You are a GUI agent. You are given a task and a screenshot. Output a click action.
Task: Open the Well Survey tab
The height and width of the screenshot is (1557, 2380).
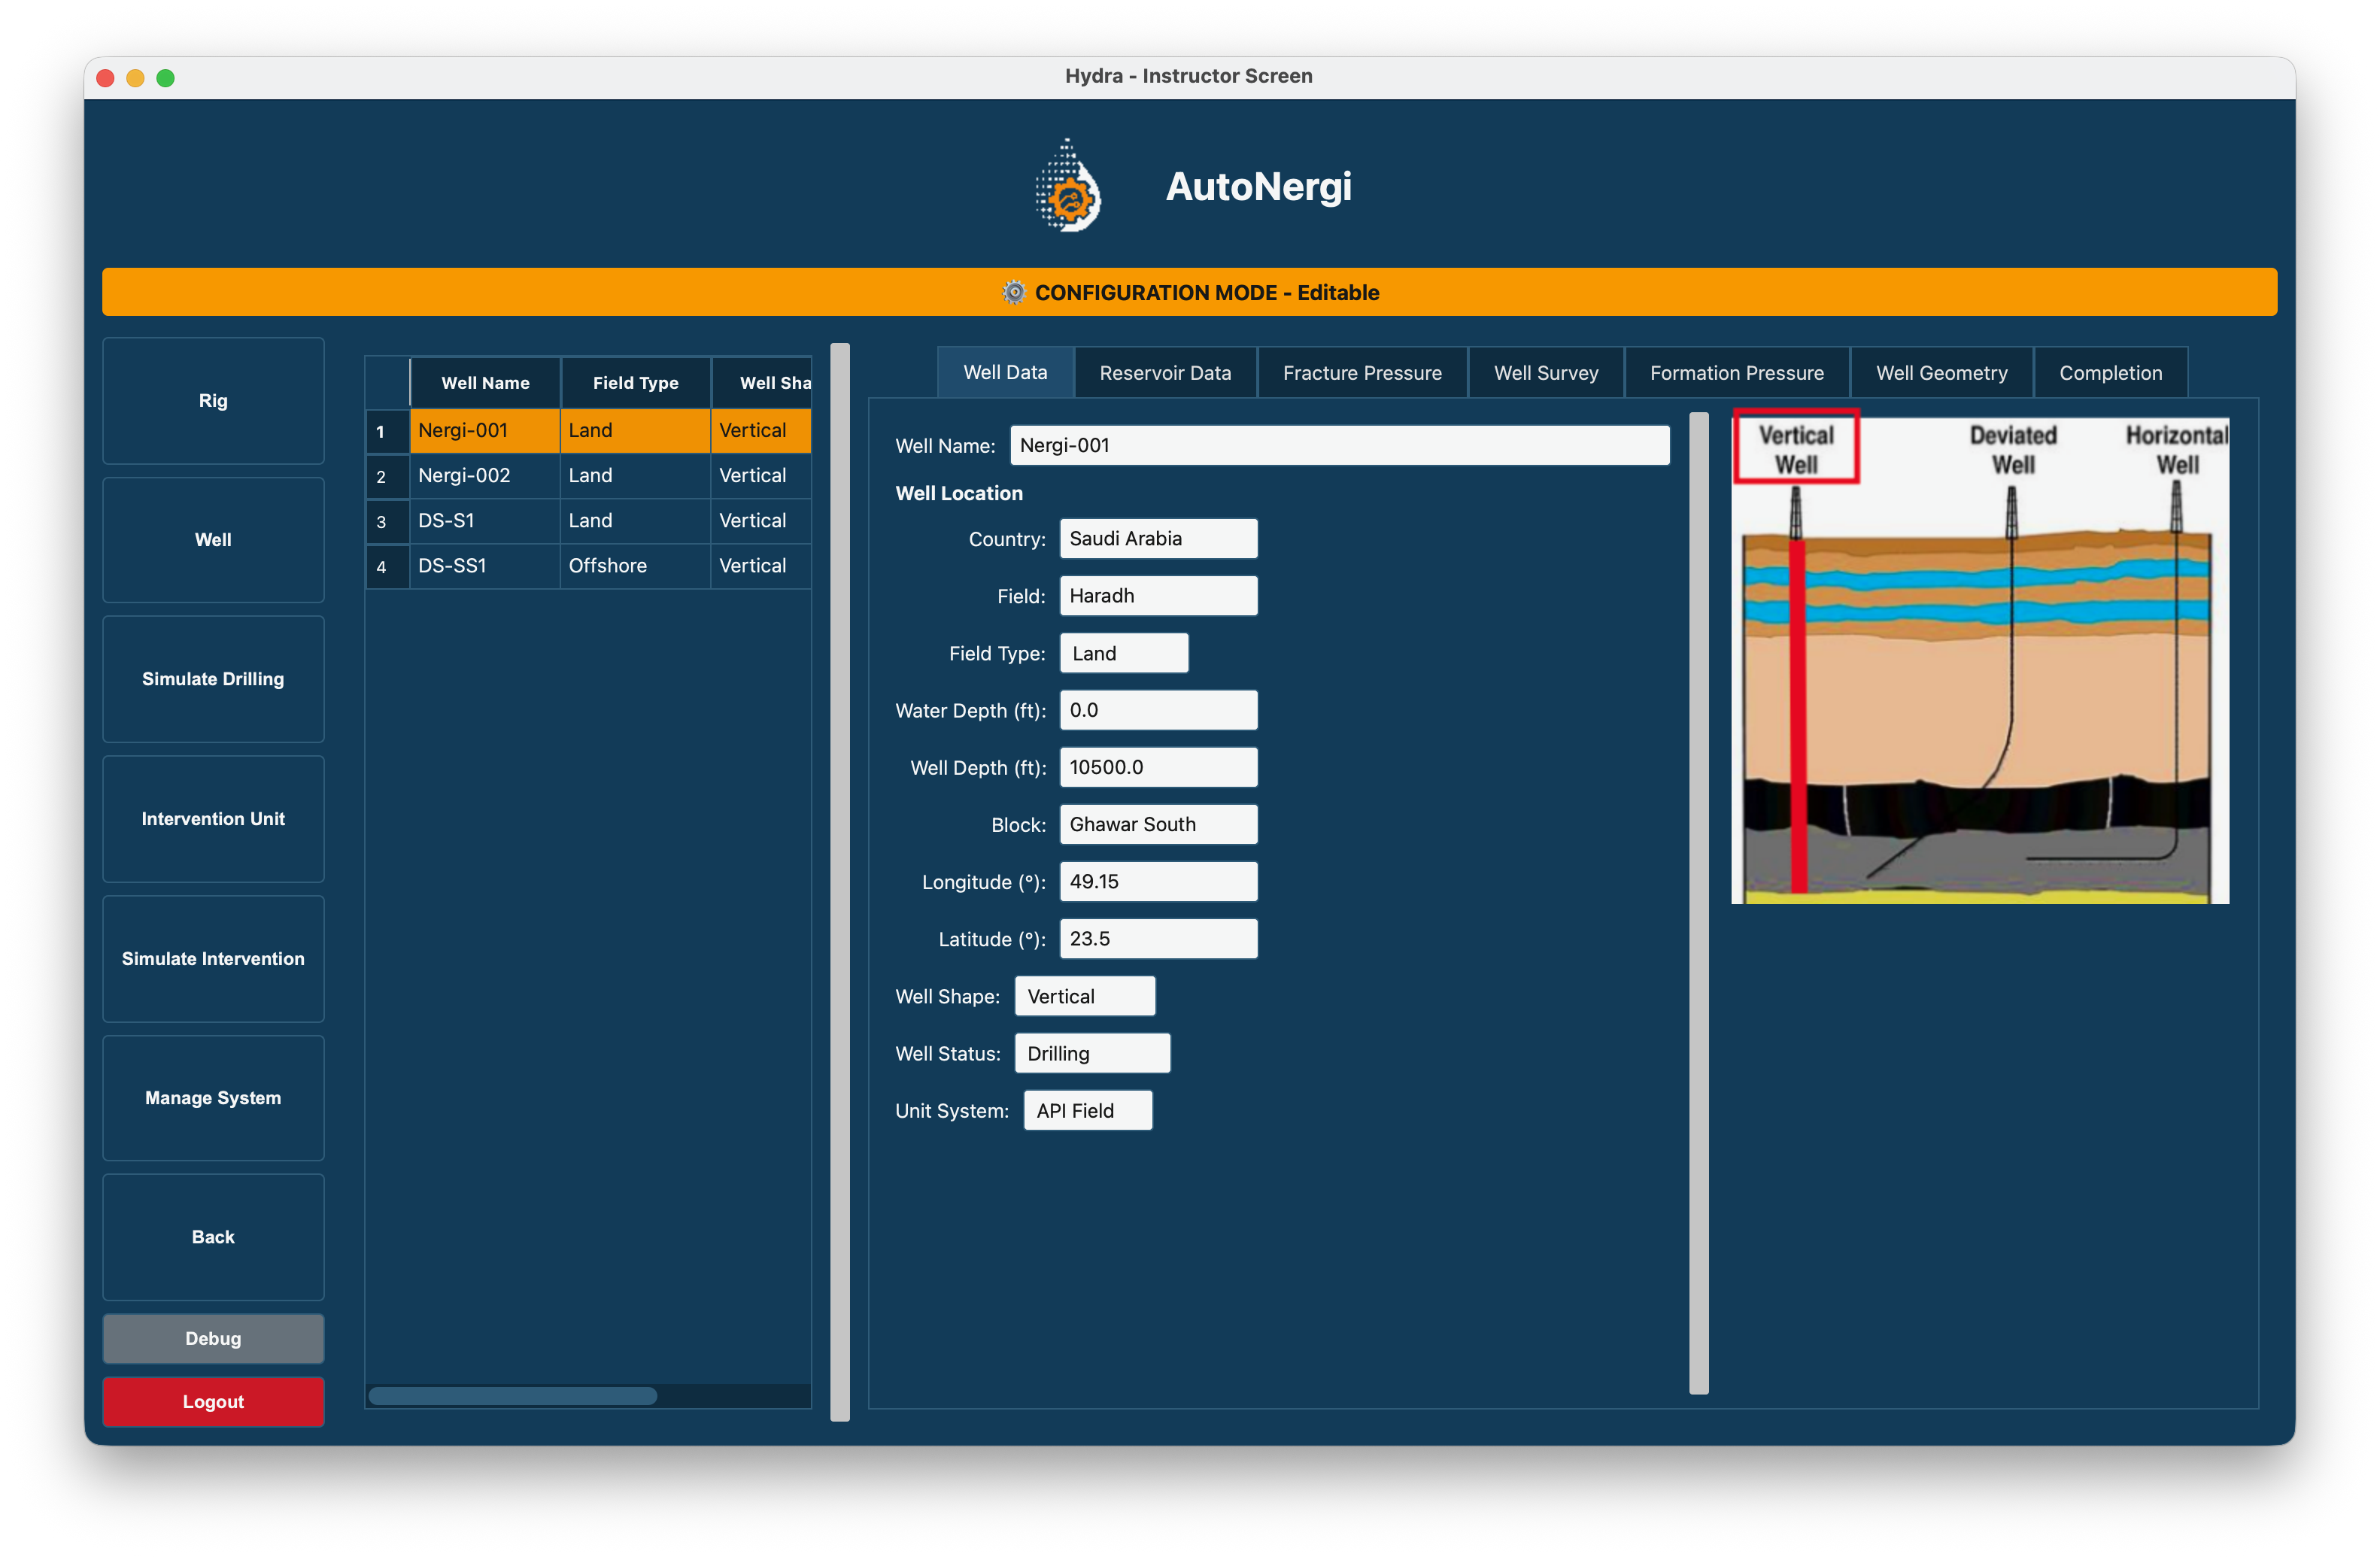[x=1545, y=372]
